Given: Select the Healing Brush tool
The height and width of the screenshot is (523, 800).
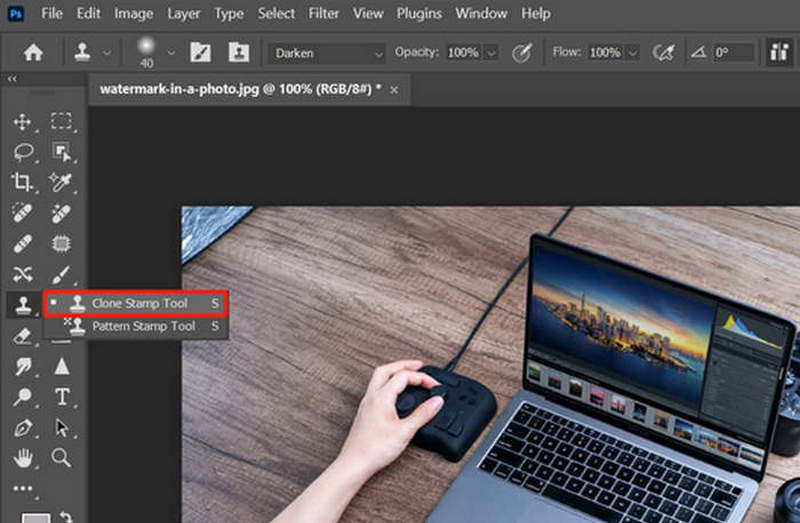Looking at the screenshot, I should pyautogui.click(x=61, y=214).
